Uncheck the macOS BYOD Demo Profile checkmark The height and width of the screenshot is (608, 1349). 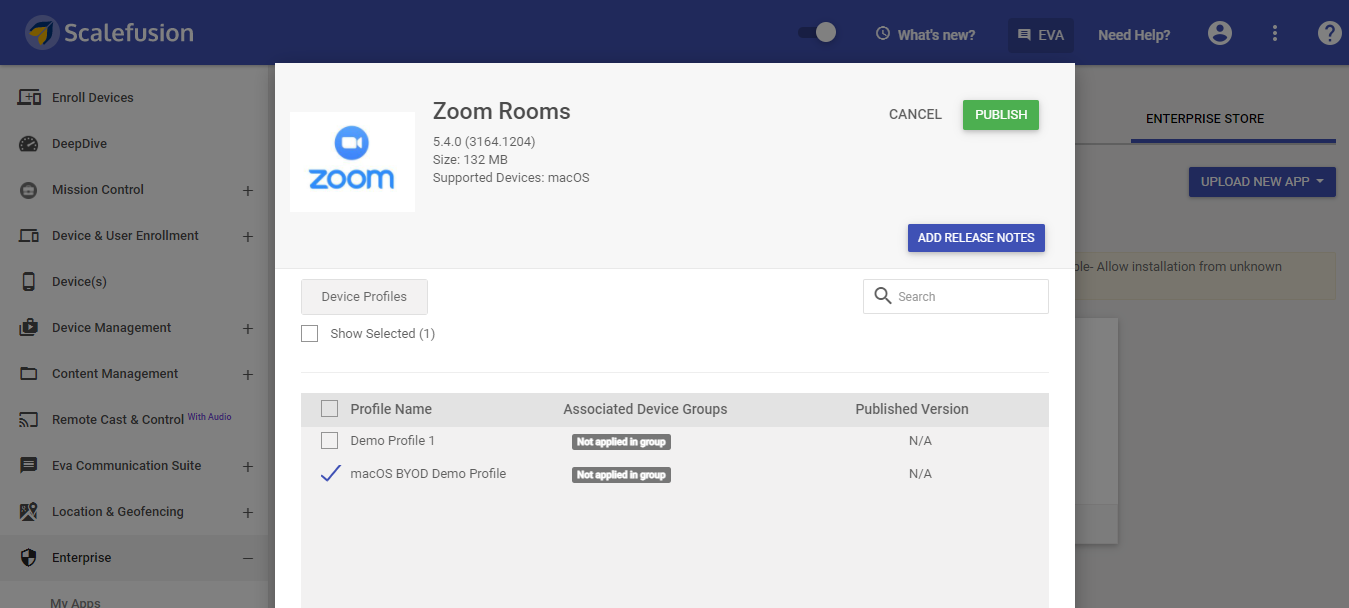pyautogui.click(x=330, y=474)
